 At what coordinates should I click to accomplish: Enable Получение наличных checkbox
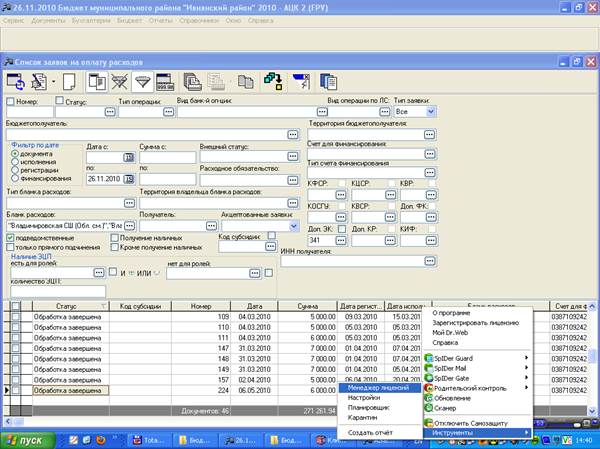tap(114, 238)
